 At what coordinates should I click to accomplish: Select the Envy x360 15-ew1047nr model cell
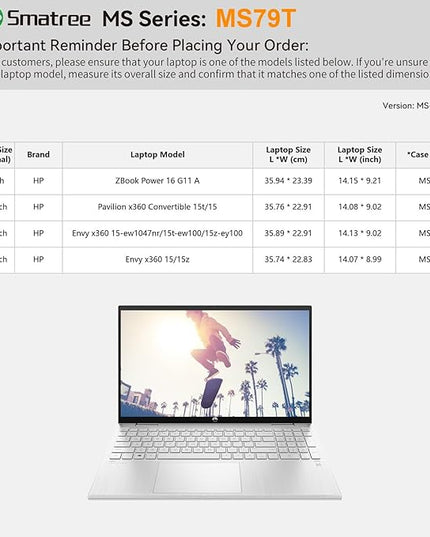pyautogui.click(x=157, y=233)
